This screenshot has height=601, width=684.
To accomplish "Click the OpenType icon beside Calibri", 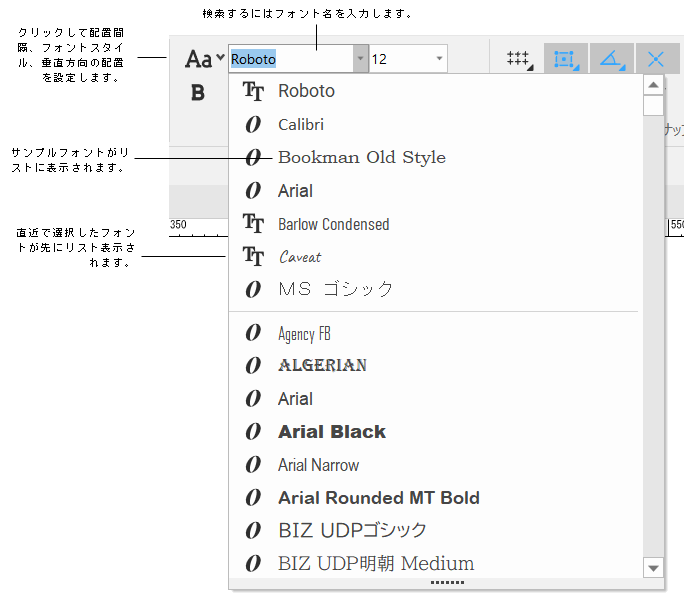I will point(254,125).
